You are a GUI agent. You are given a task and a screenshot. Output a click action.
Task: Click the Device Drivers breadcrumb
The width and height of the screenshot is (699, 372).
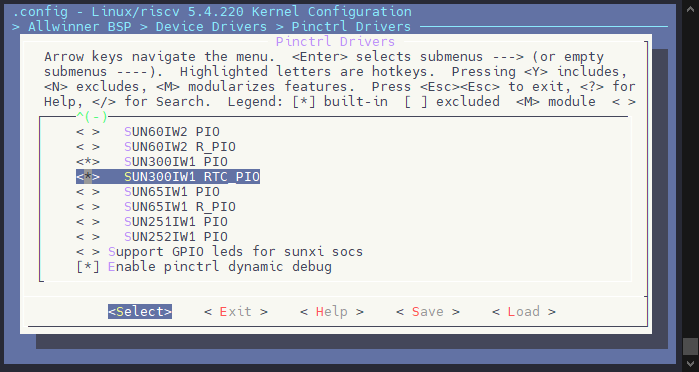(211, 27)
